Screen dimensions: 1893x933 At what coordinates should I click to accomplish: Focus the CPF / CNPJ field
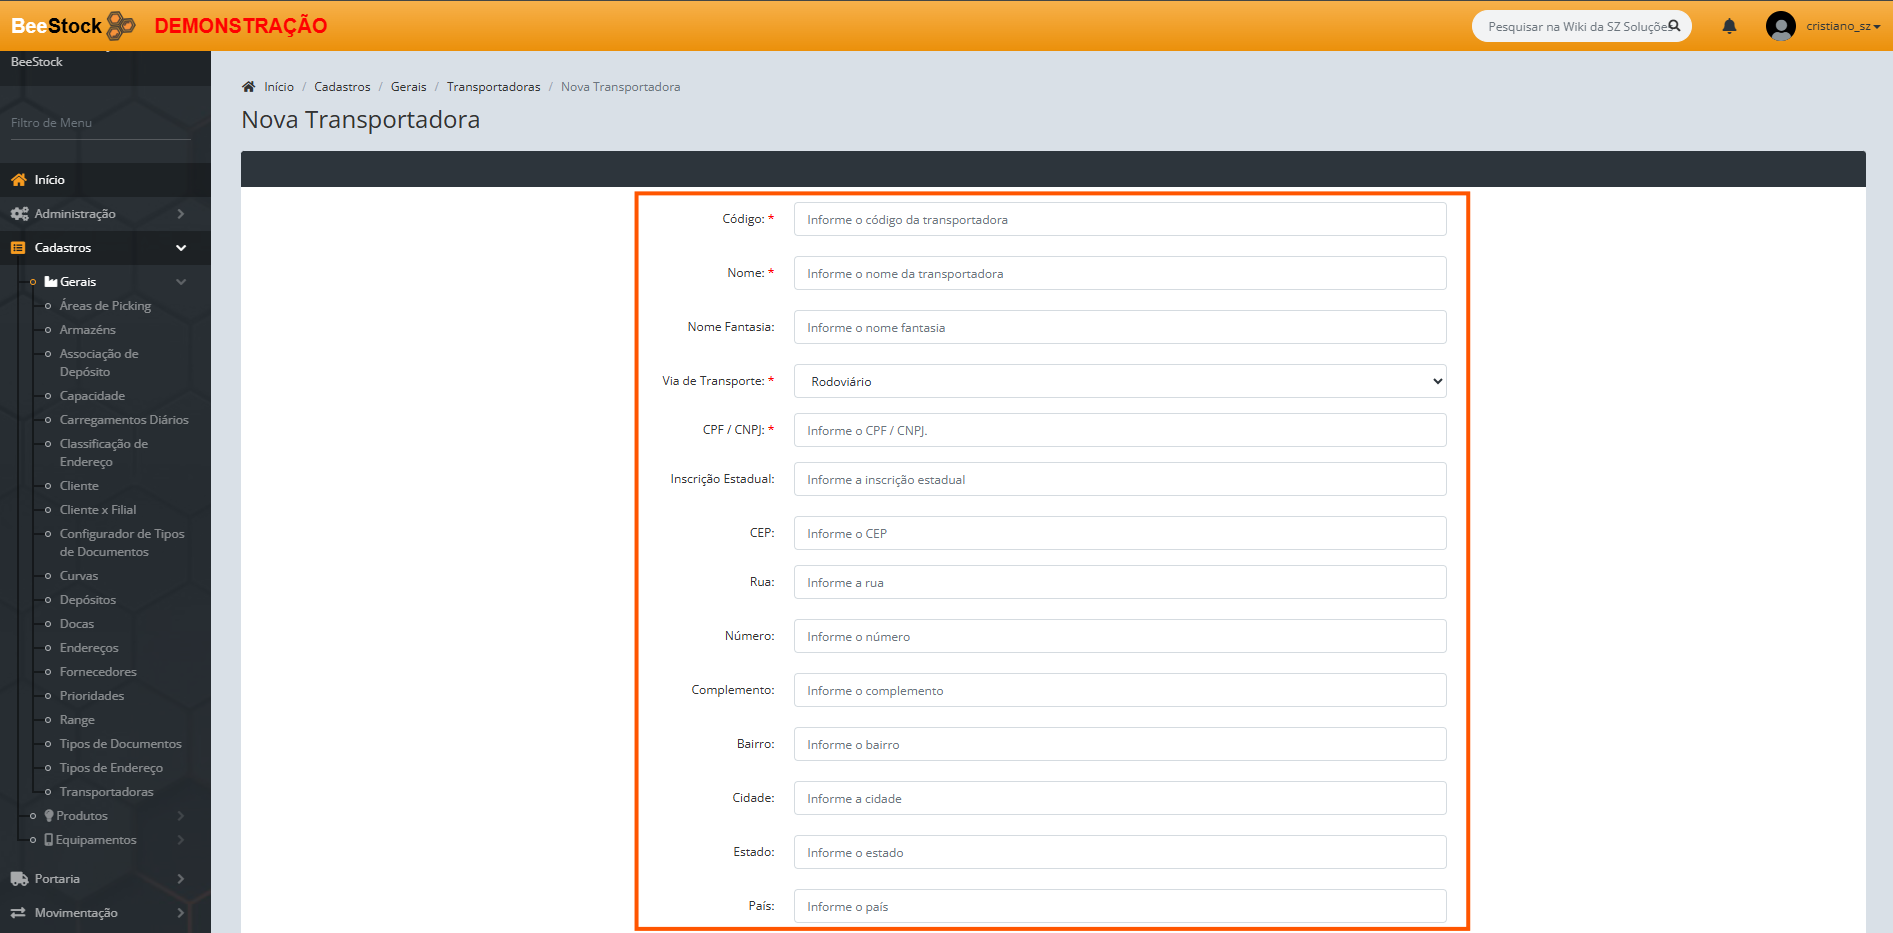(1119, 431)
